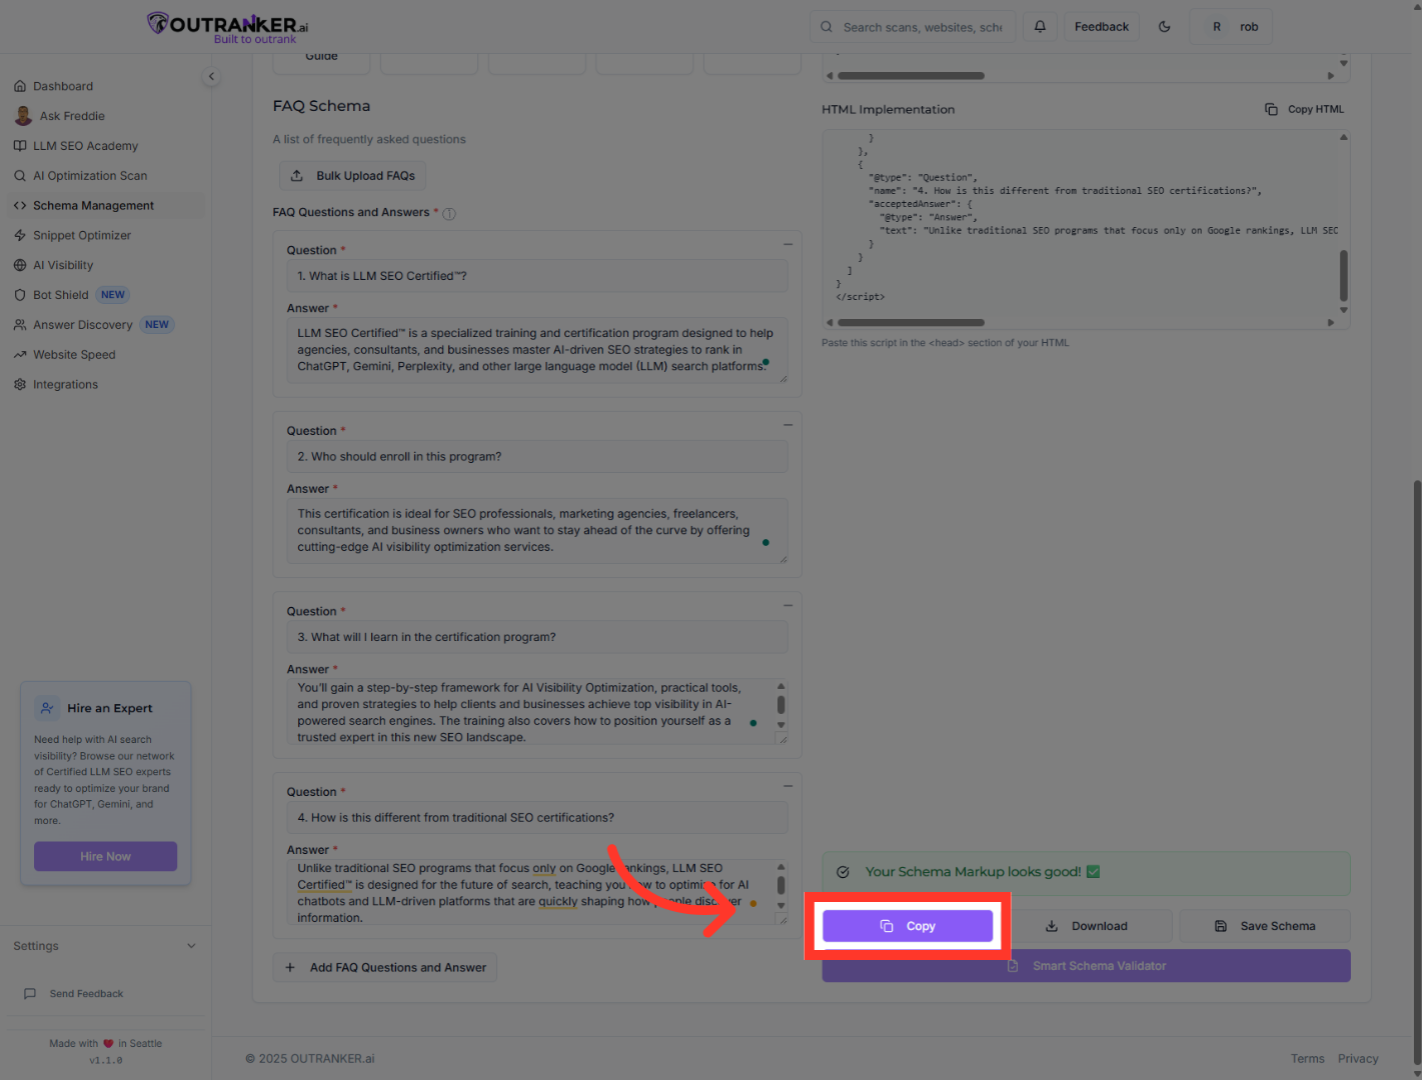
Task: Collapse question 1 with its minus icon
Action: point(788,244)
